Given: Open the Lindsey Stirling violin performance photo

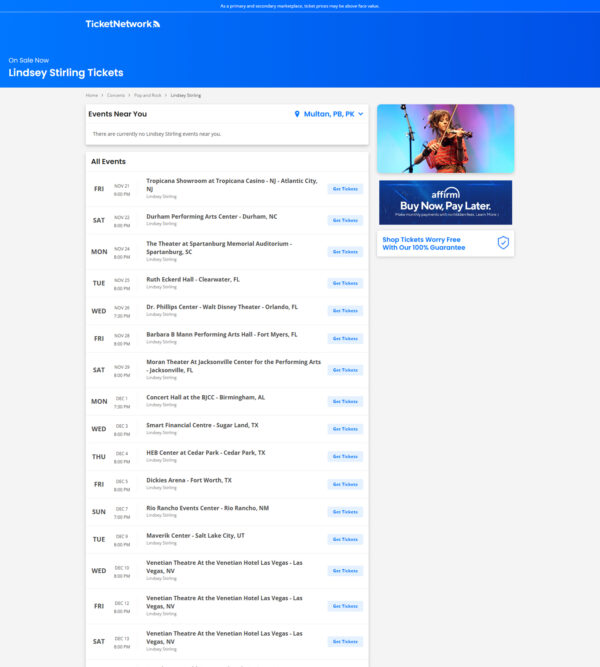Looking at the screenshot, I should 446,139.
